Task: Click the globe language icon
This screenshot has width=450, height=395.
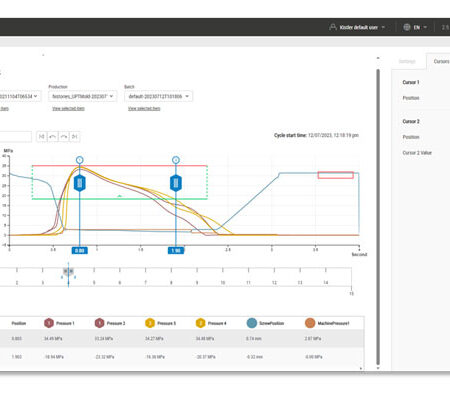Action: pos(407,27)
